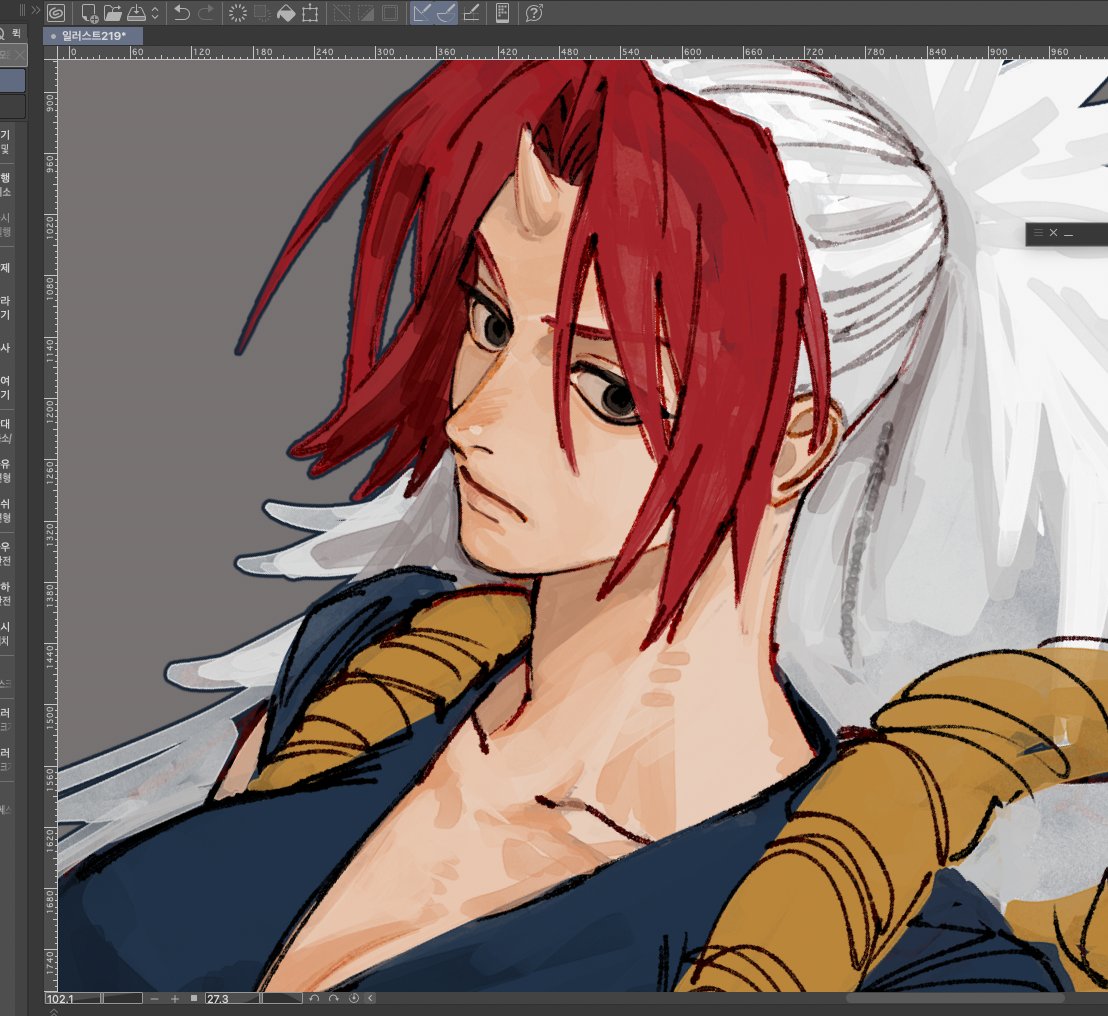Open the CLIP STUDIO support help icon
1108x1016 pixels.
[534, 13]
